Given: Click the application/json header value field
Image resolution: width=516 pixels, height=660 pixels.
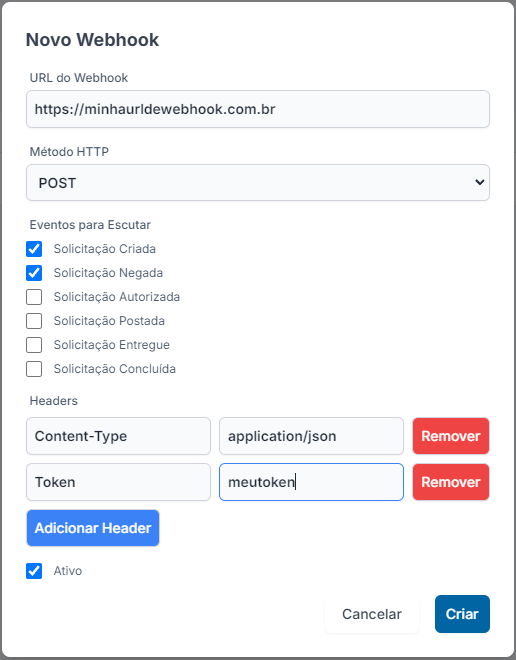Looking at the screenshot, I should coord(311,436).
